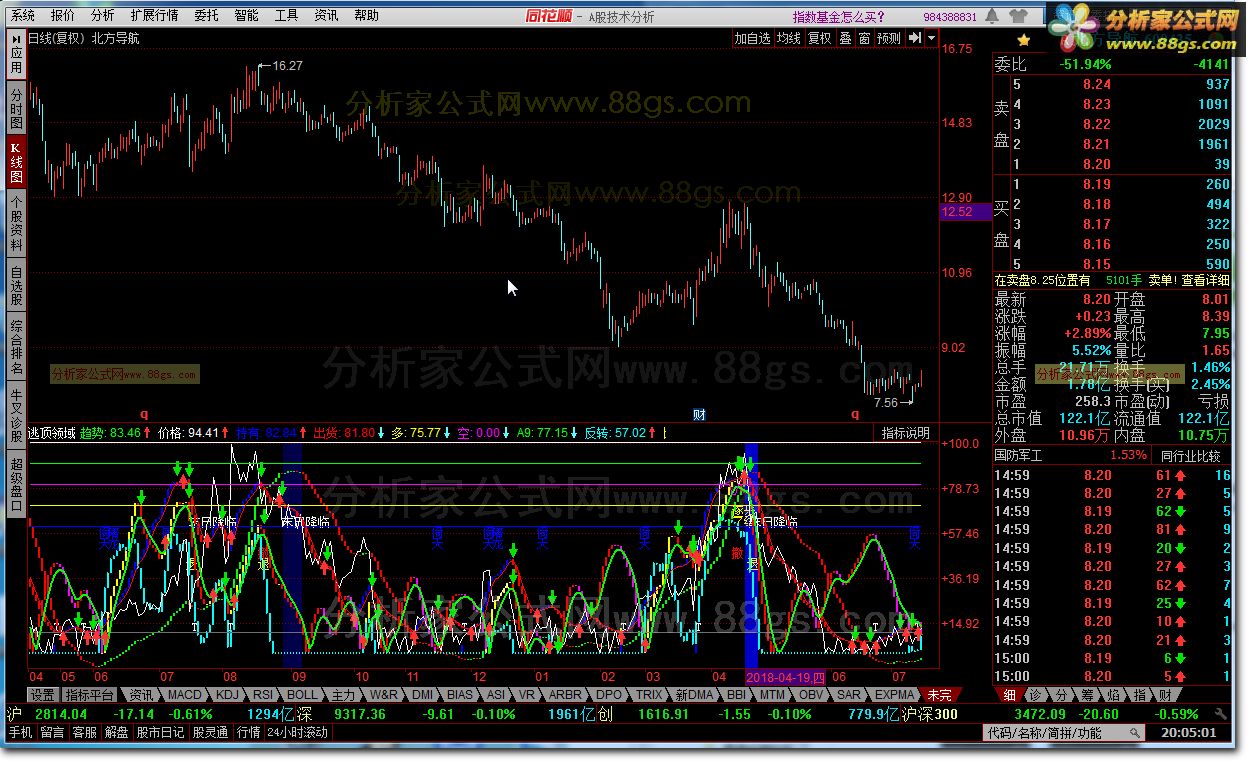This screenshot has height=761, width=1248.
Task: Open 综合排名 from the sidebar
Action: tap(17, 345)
